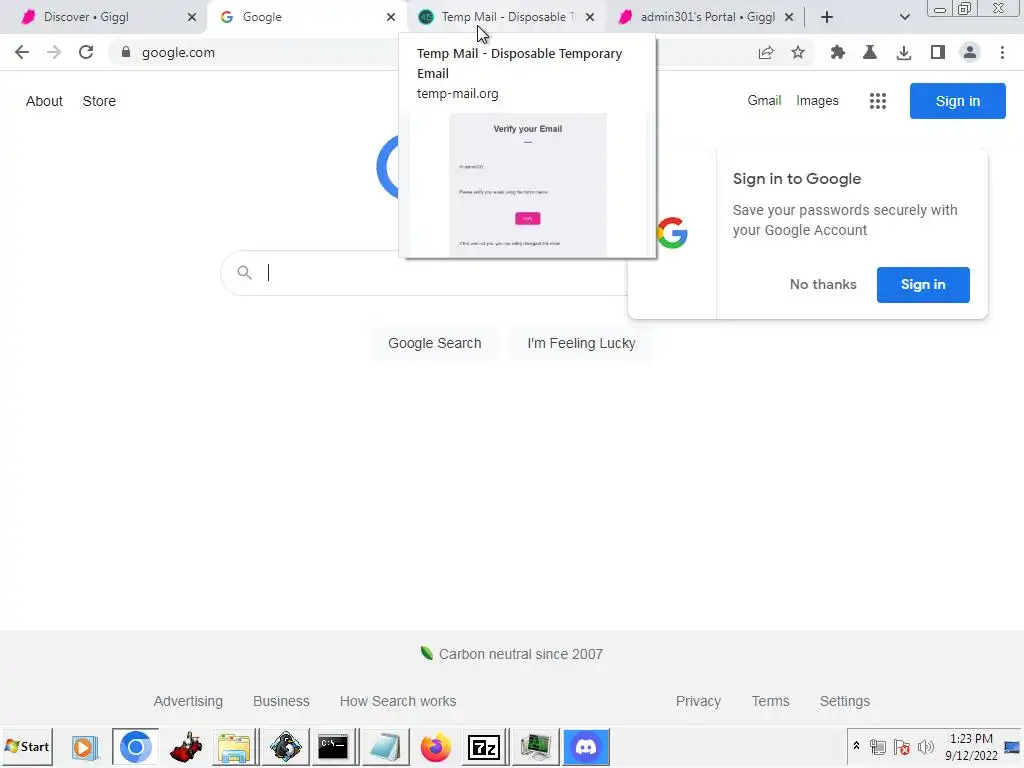Image resolution: width=1024 pixels, height=768 pixels.
Task: Open the Business footer link
Action: (281, 701)
